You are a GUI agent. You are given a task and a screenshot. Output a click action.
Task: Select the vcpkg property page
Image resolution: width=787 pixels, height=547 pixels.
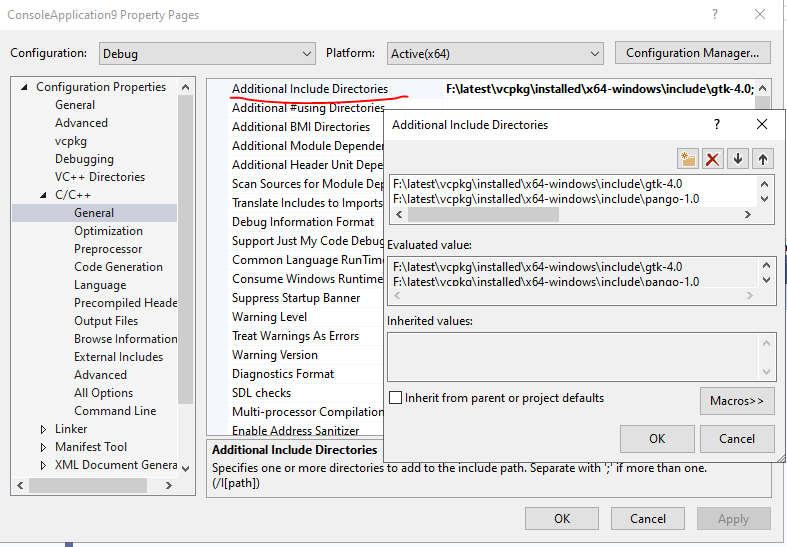pos(71,141)
